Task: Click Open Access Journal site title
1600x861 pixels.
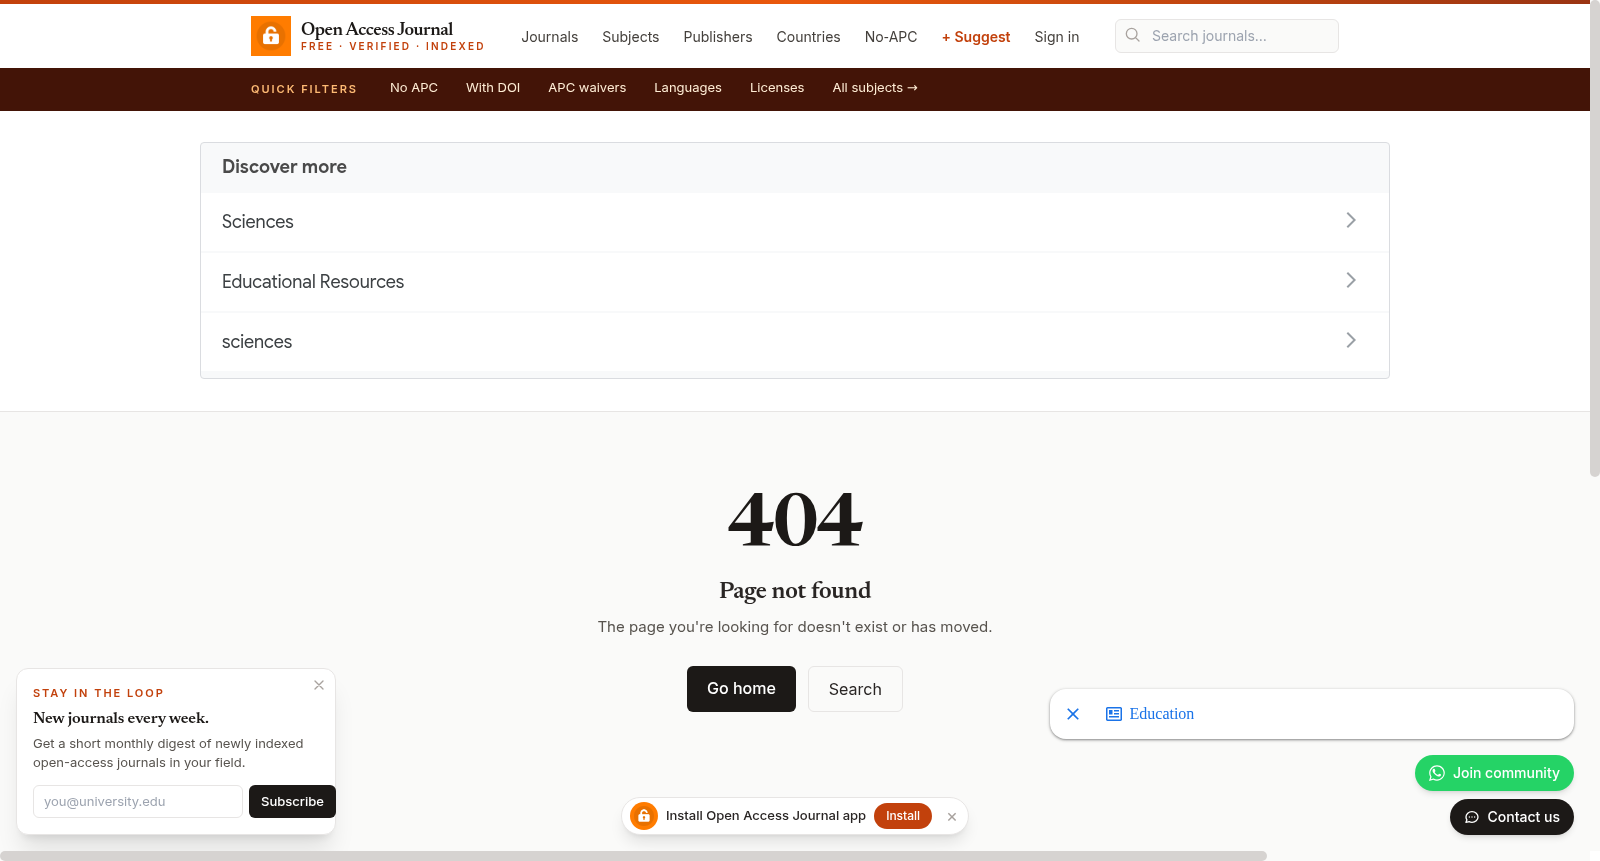Action: tap(377, 29)
